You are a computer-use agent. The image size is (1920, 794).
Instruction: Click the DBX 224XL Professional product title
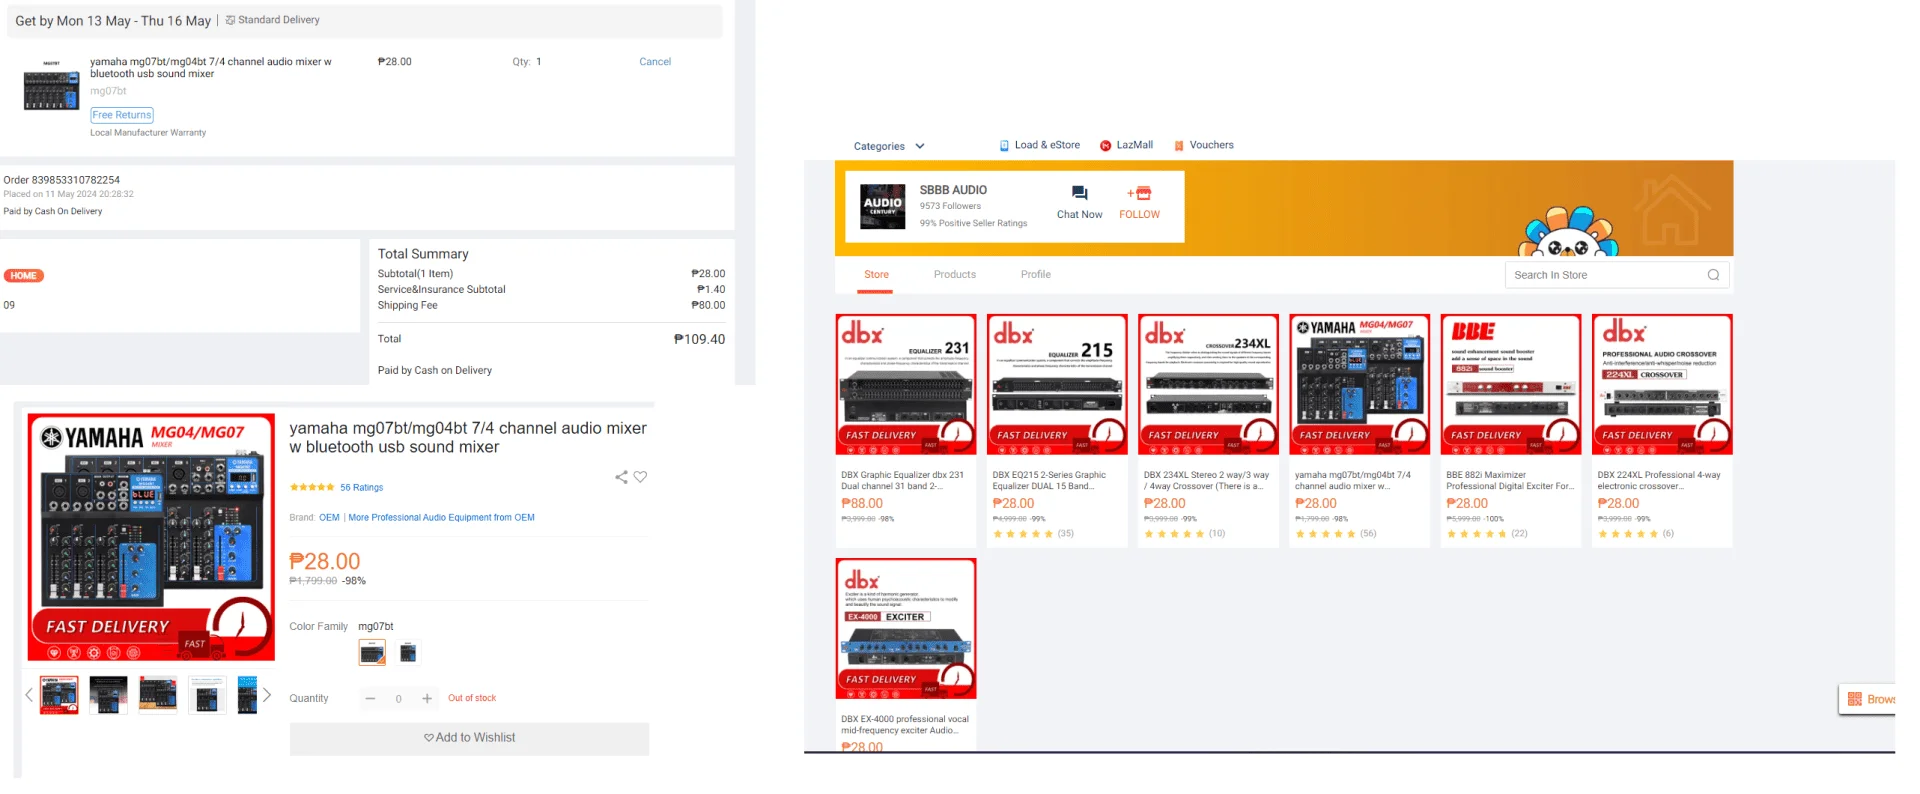(x=1659, y=481)
